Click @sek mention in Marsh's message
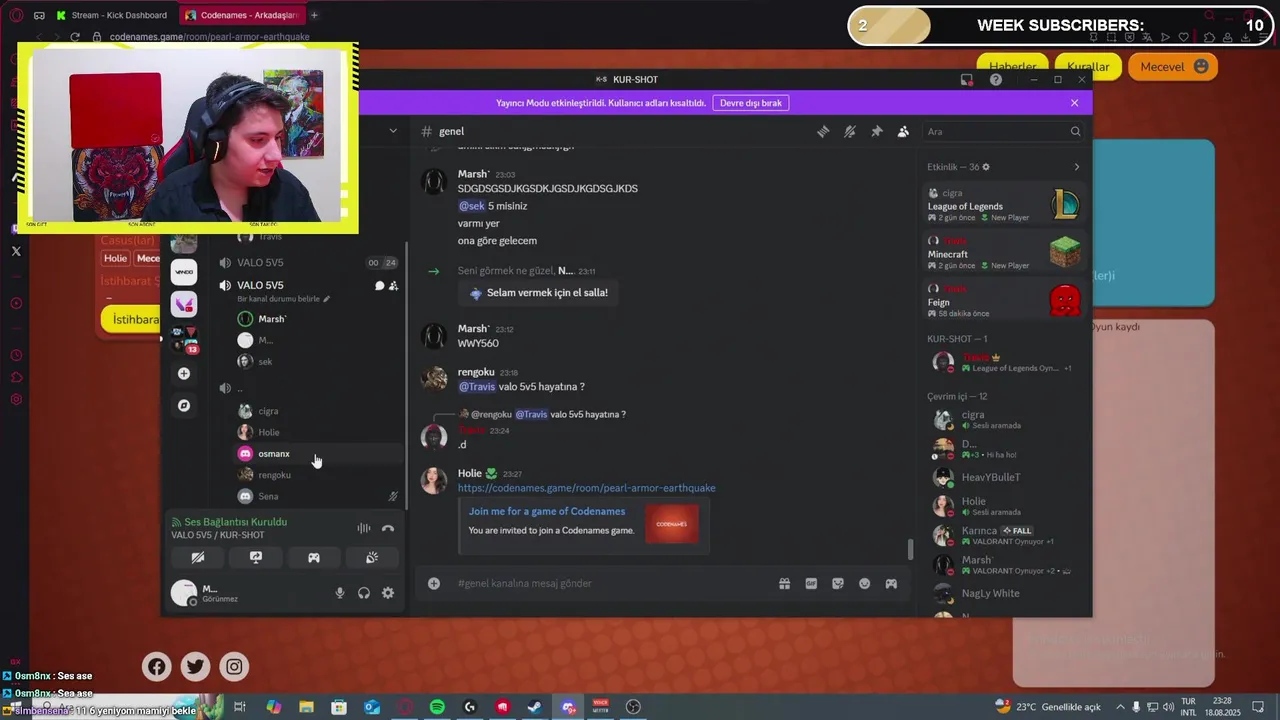The image size is (1280, 720). [471, 206]
